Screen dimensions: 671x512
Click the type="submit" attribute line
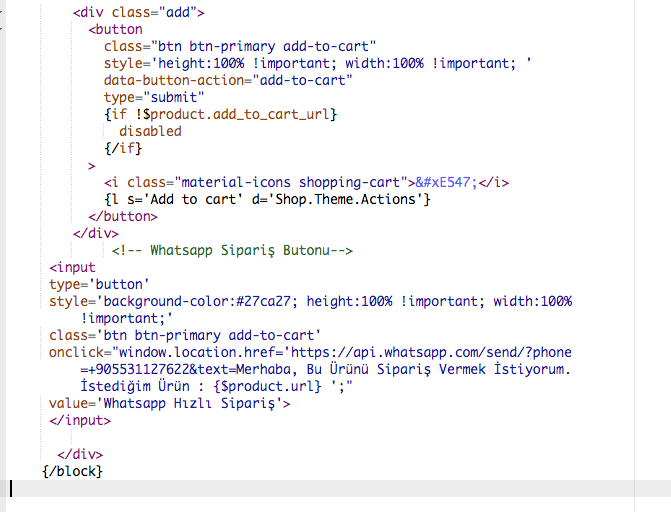[x=154, y=98]
